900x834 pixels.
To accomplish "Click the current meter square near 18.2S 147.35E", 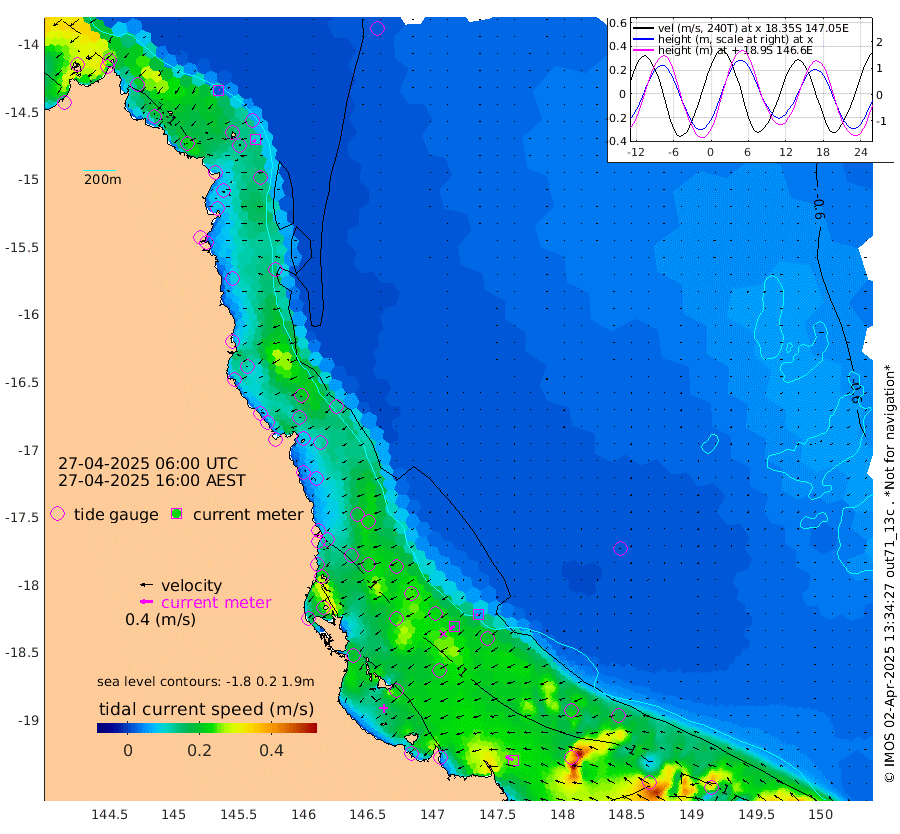I will click(x=478, y=614).
